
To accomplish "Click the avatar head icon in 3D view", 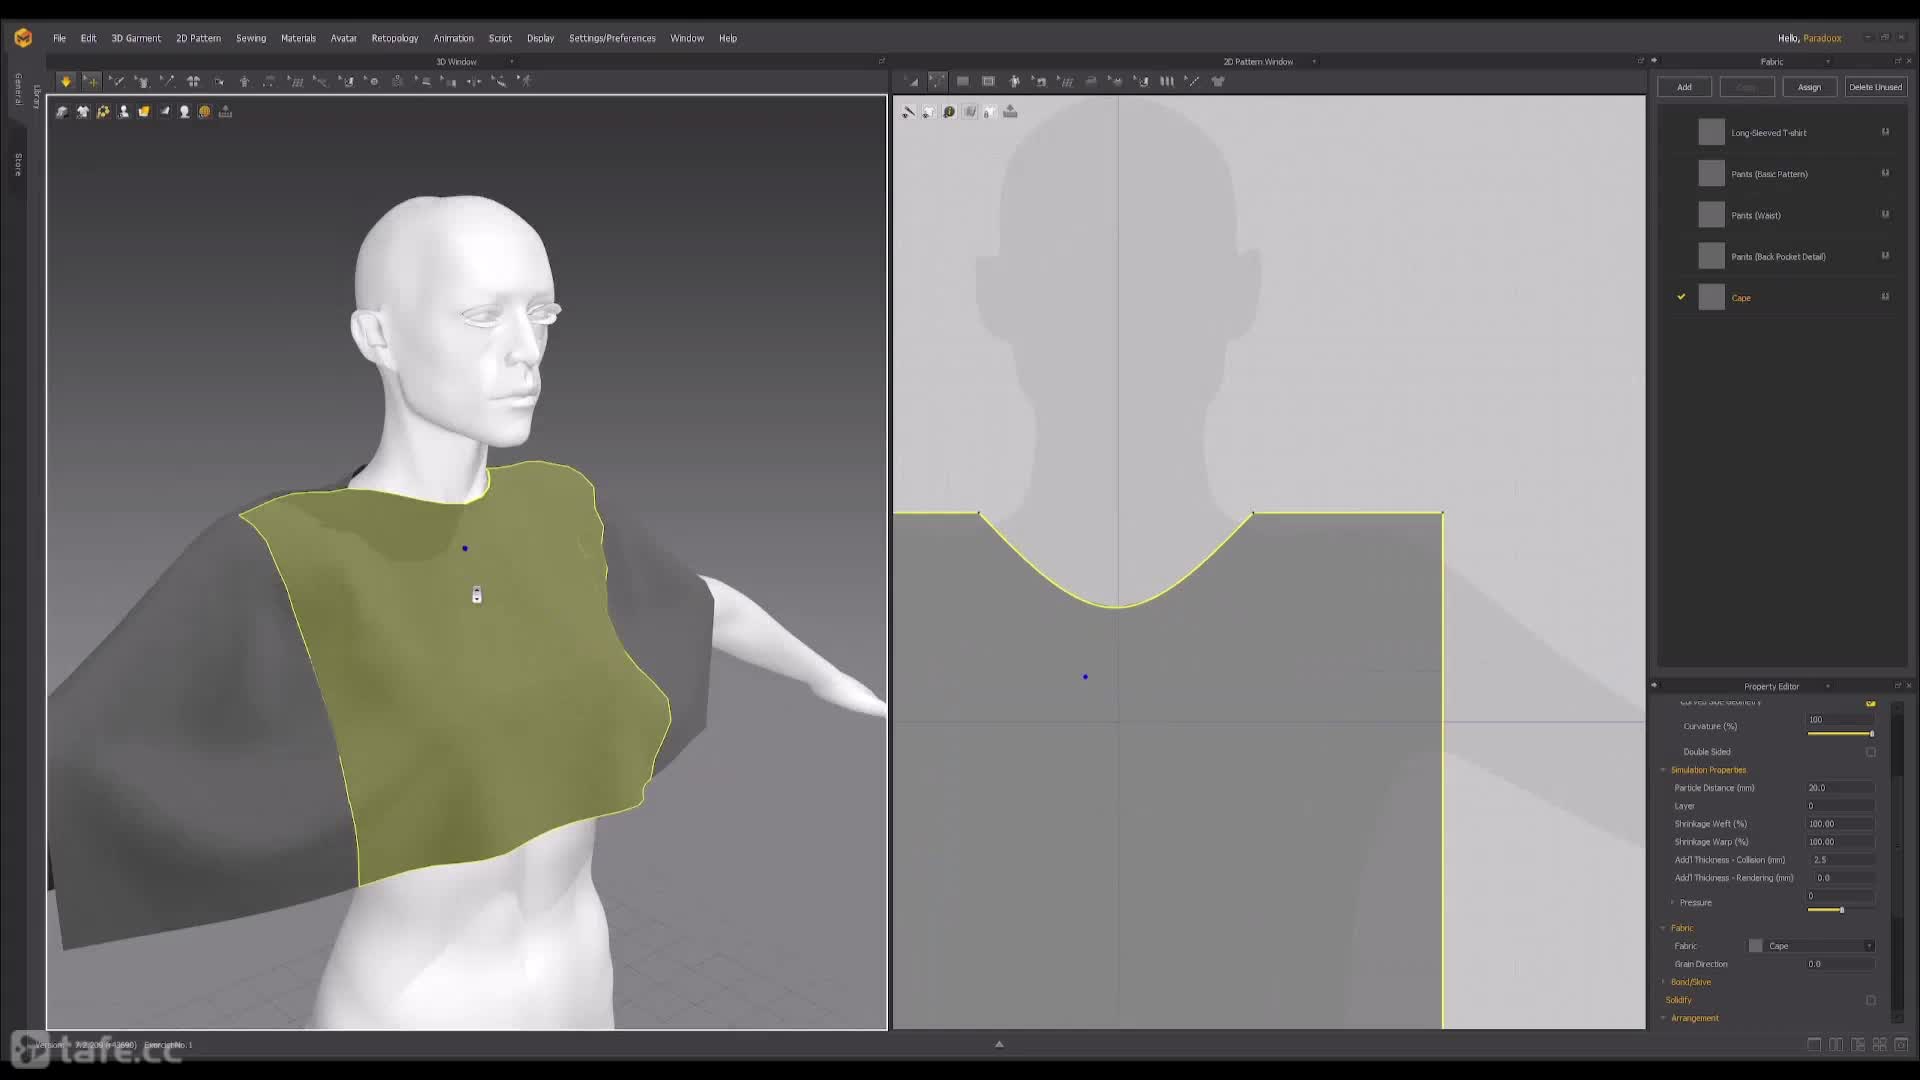I will 184,112.
